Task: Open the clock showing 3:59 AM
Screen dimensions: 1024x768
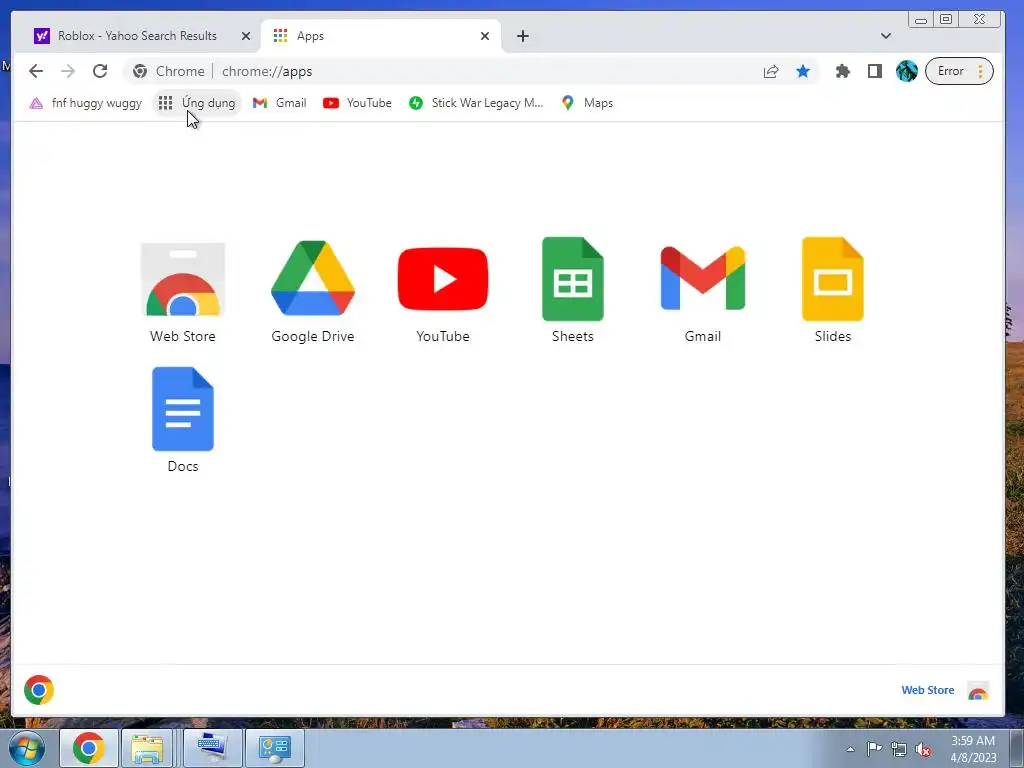Action: 973,749
